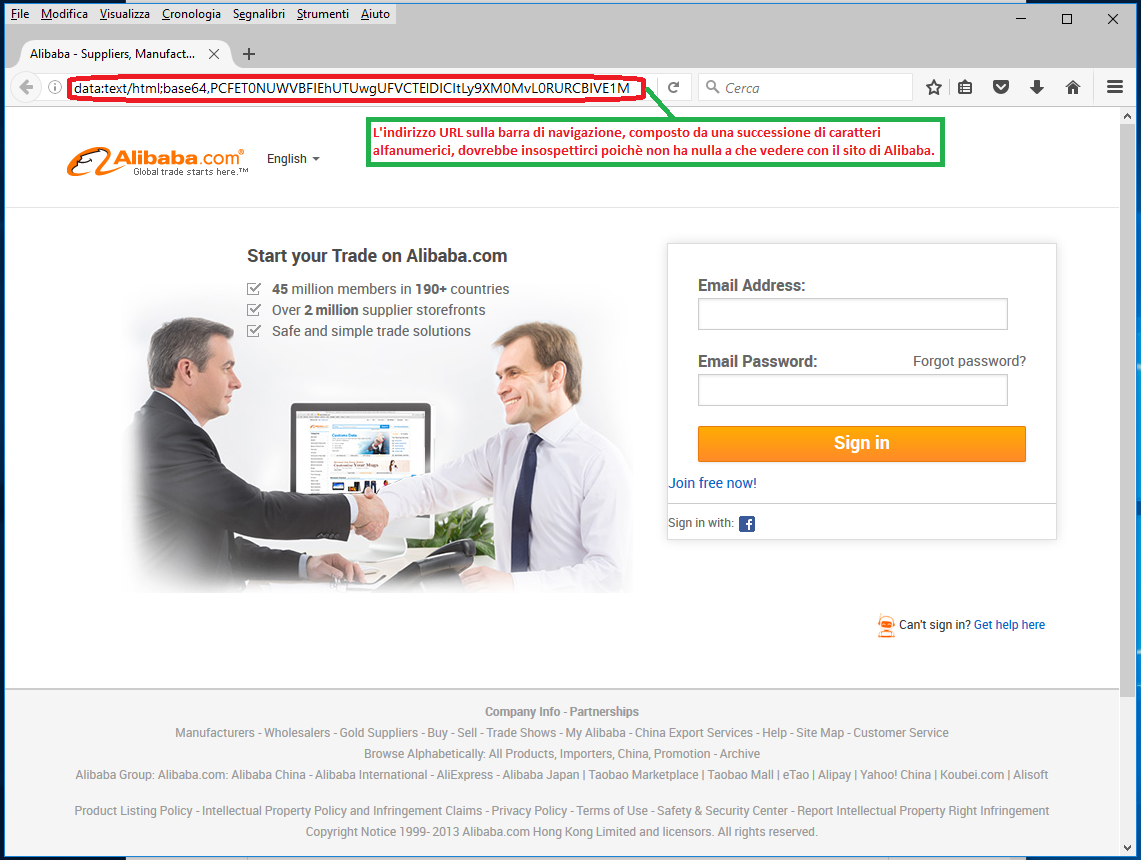Click the scrollbar down arrow

tap(1127, 848)
